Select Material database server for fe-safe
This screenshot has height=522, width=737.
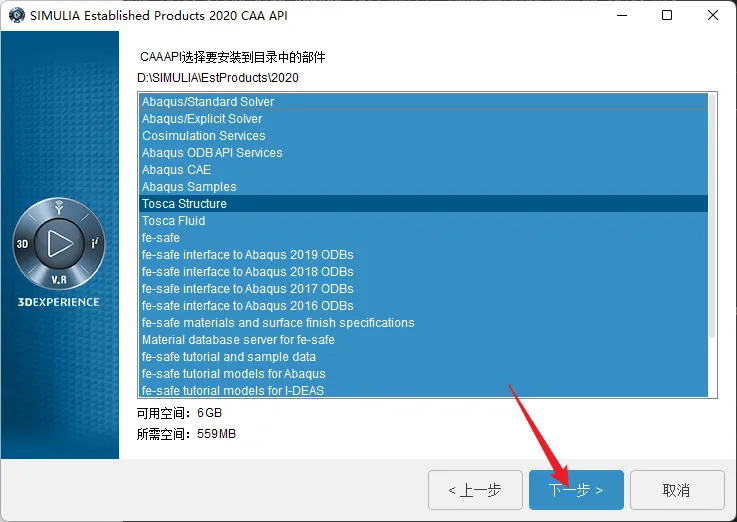click(x=423, y=339)
